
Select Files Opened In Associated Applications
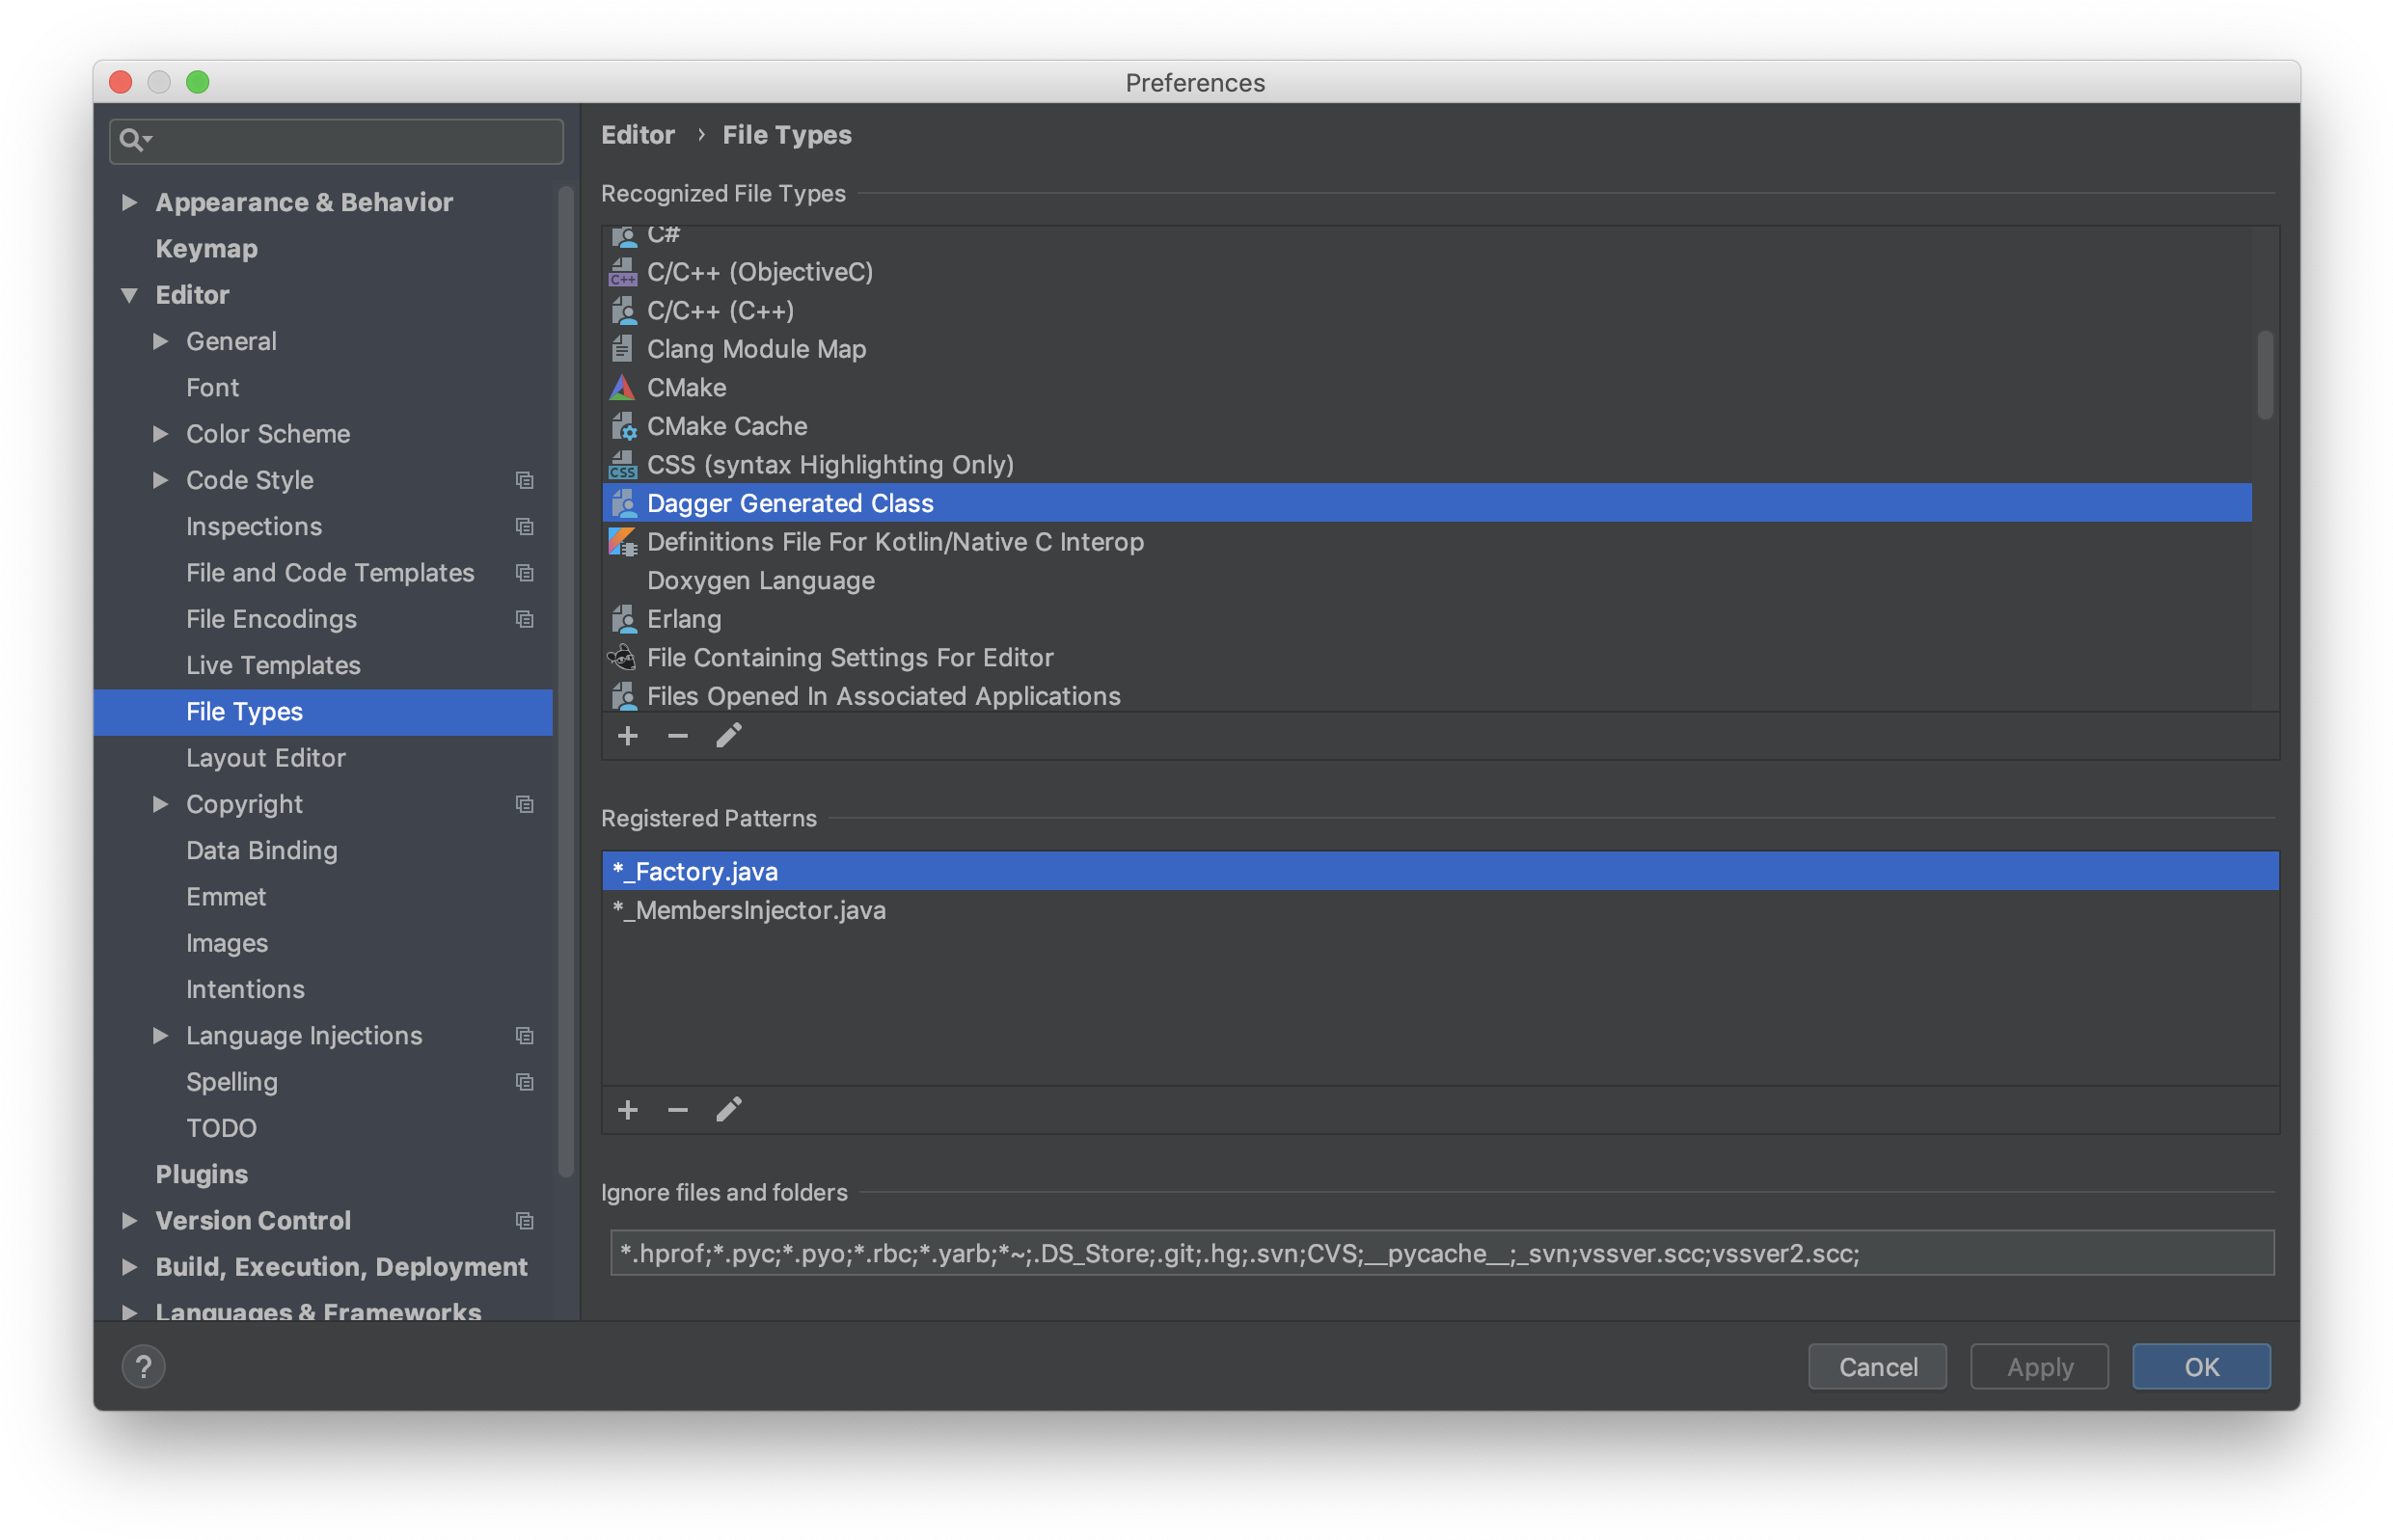tap(1427, 696)
